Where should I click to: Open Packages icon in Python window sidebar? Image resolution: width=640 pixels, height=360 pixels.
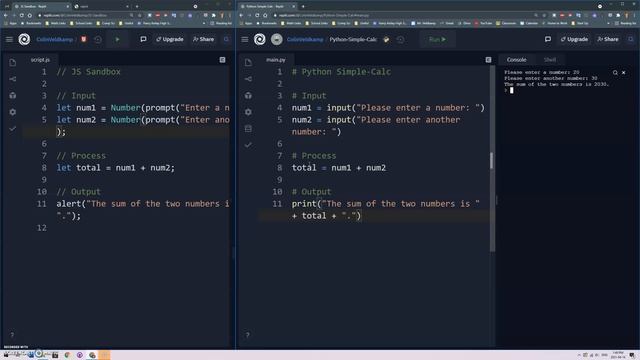[248, 95]
